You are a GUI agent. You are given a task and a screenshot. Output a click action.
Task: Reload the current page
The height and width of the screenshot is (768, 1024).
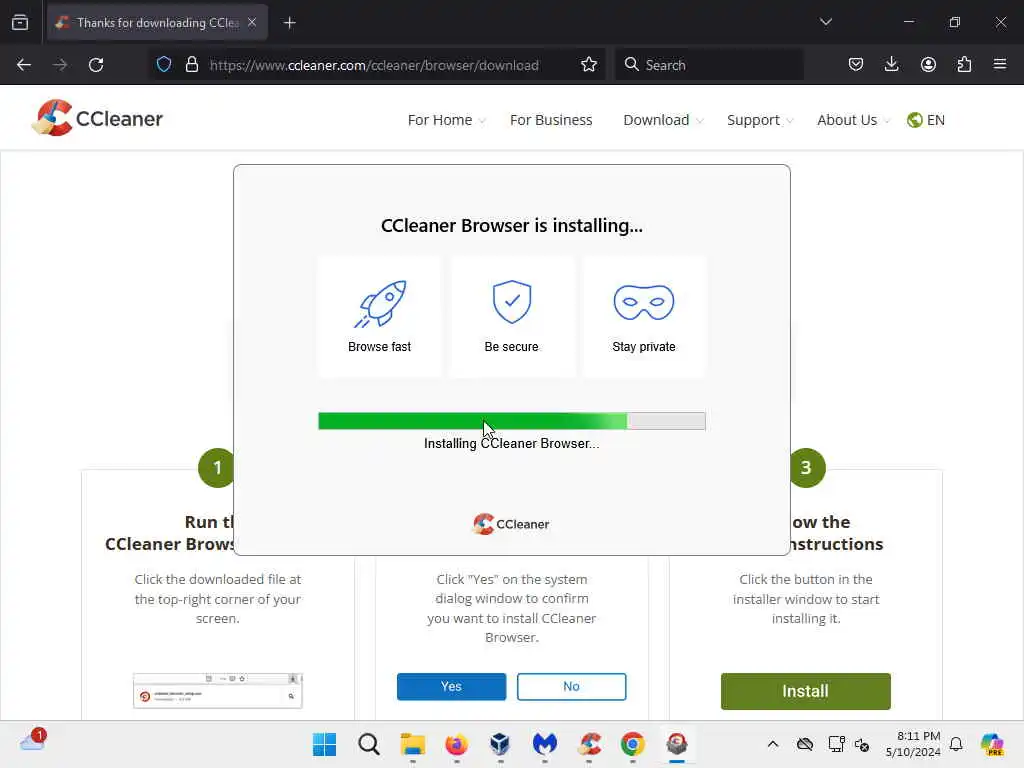pos(96,65)
